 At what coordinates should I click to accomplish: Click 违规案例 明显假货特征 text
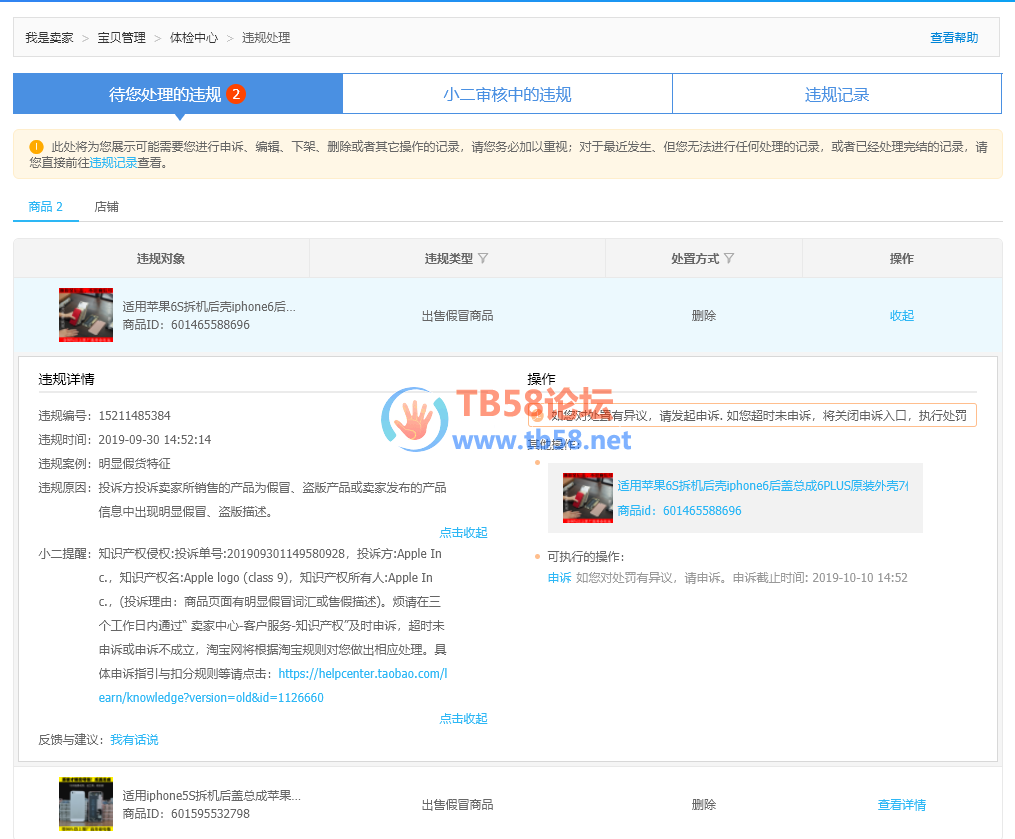(x=104, y=464)
